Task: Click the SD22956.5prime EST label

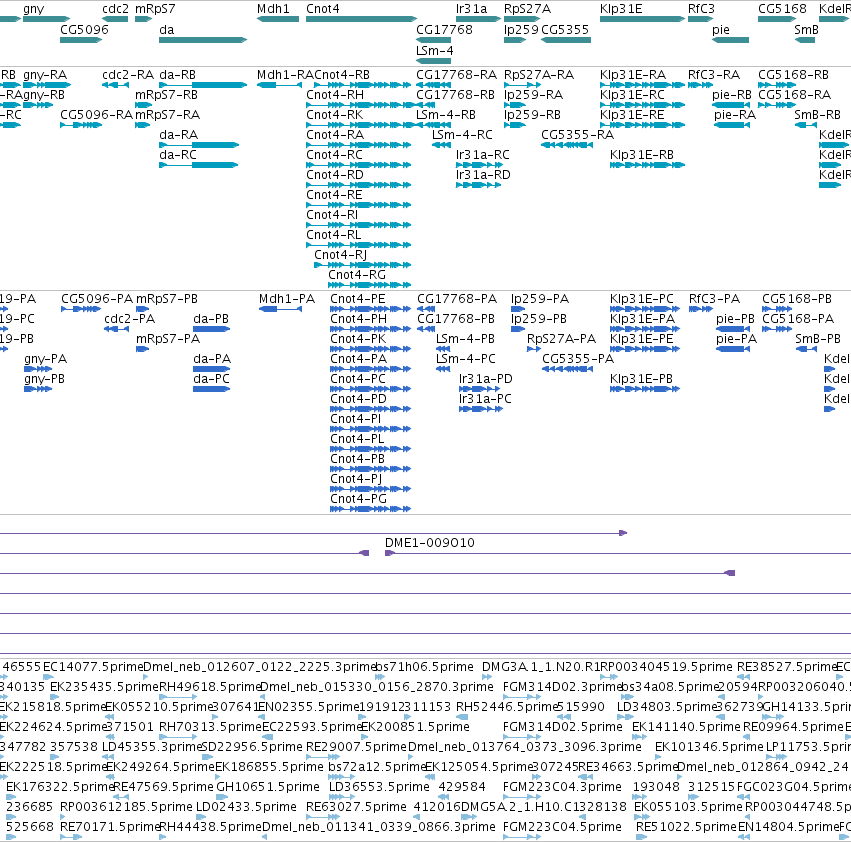Action: coord(252,746)
